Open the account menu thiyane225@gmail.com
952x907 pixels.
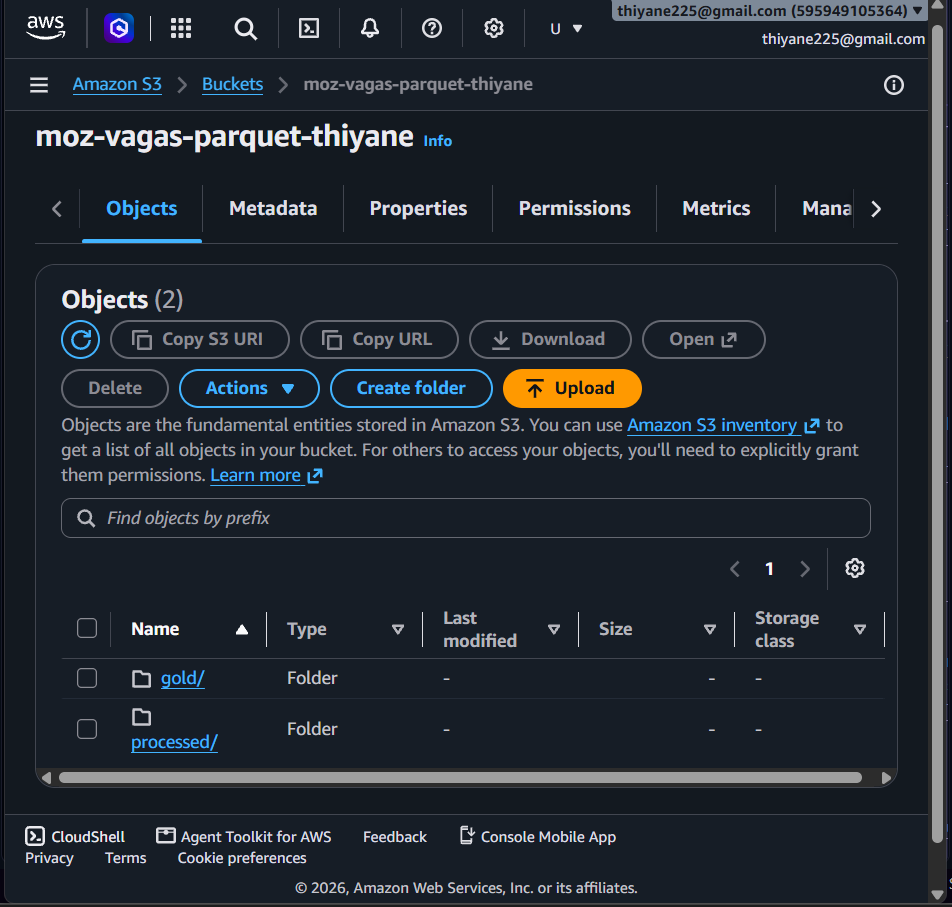click(x=770, y=10)
